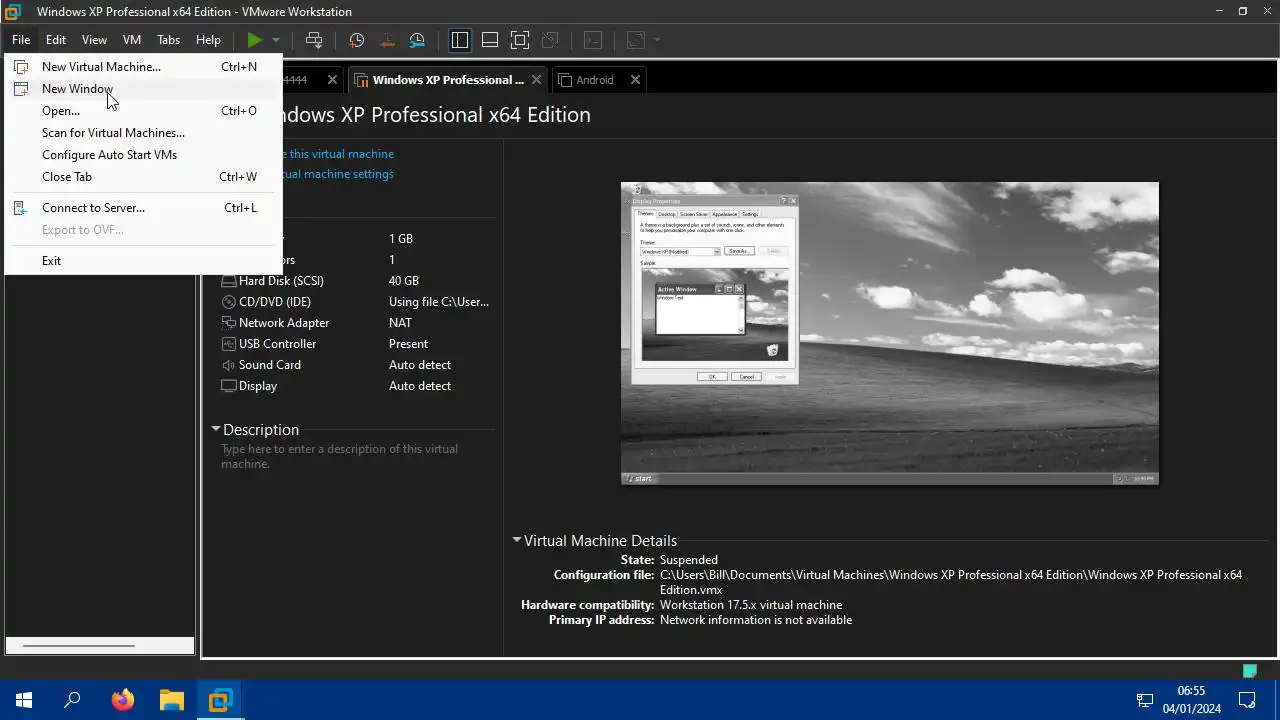The image size is (1280, 720).
Task: Select the USB Controller device row
Action: coord(357,344)
